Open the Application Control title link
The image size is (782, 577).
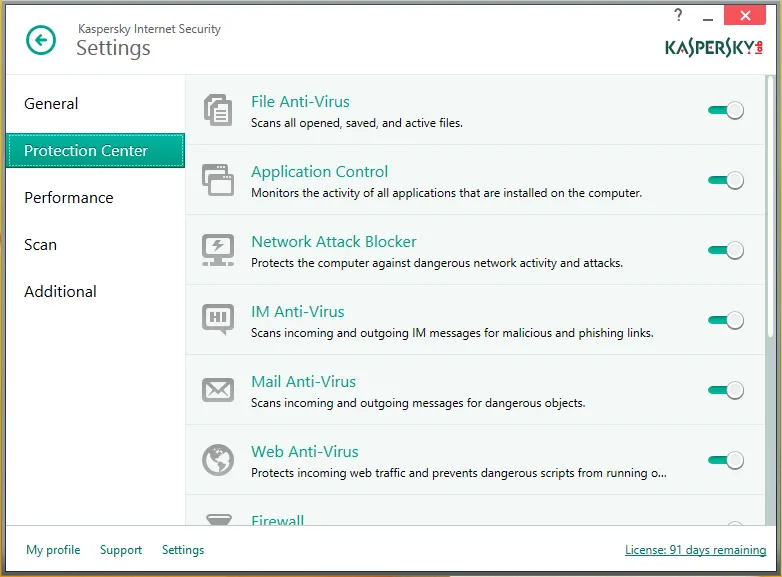pos(319,172)
